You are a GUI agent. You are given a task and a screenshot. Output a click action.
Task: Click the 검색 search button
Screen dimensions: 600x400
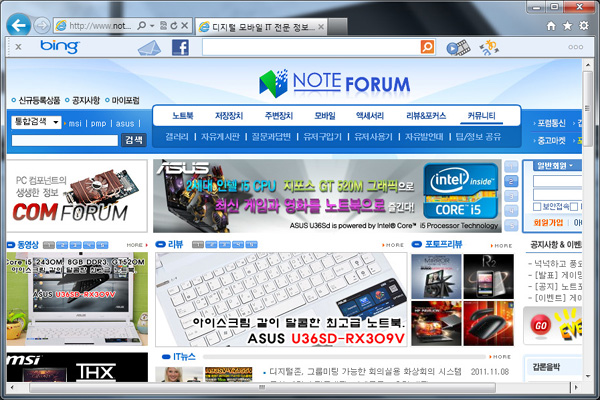(134, 140)
